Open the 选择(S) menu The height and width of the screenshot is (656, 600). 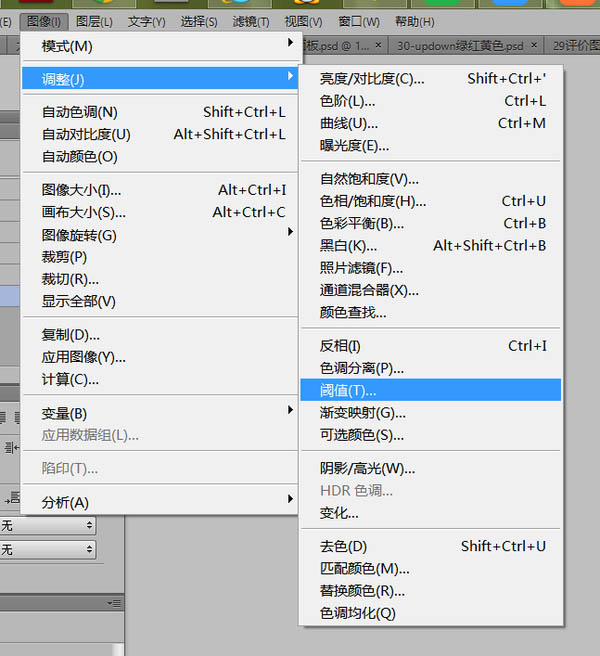199,21
